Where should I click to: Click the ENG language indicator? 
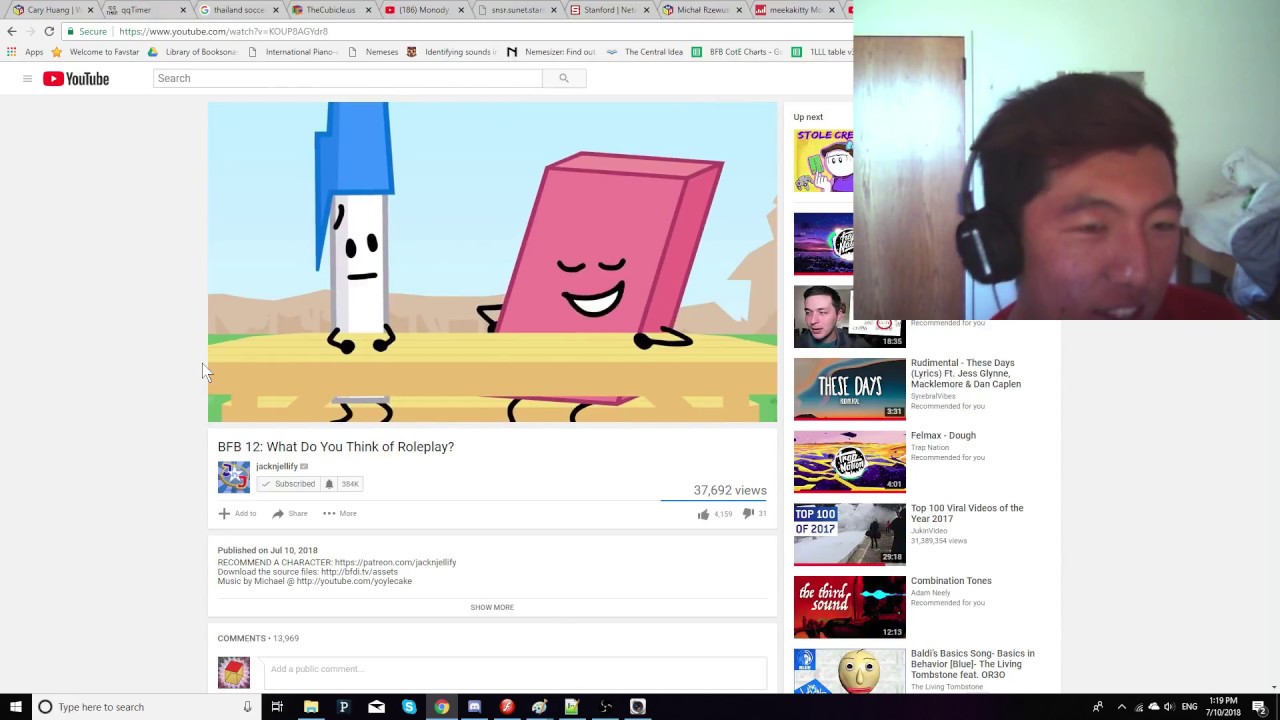pyautogui.click(x=1189, y=707)
